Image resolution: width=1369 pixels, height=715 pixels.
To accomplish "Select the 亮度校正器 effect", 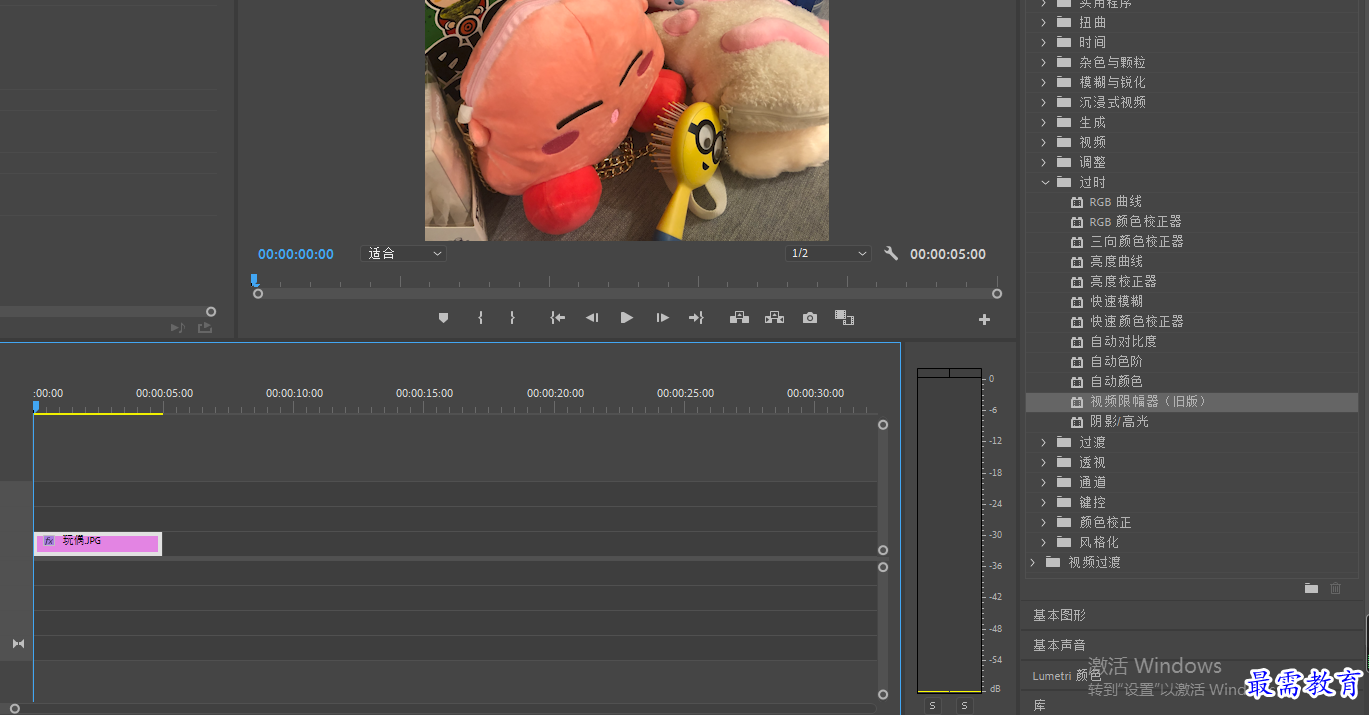I will pyautogui.click(x=1123, y=282).
